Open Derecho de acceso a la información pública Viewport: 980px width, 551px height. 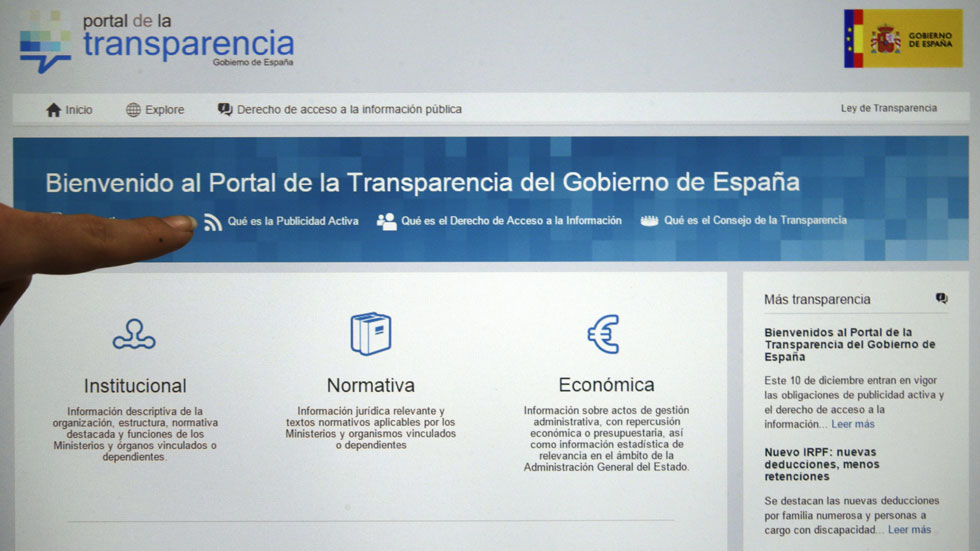[349, 110]
